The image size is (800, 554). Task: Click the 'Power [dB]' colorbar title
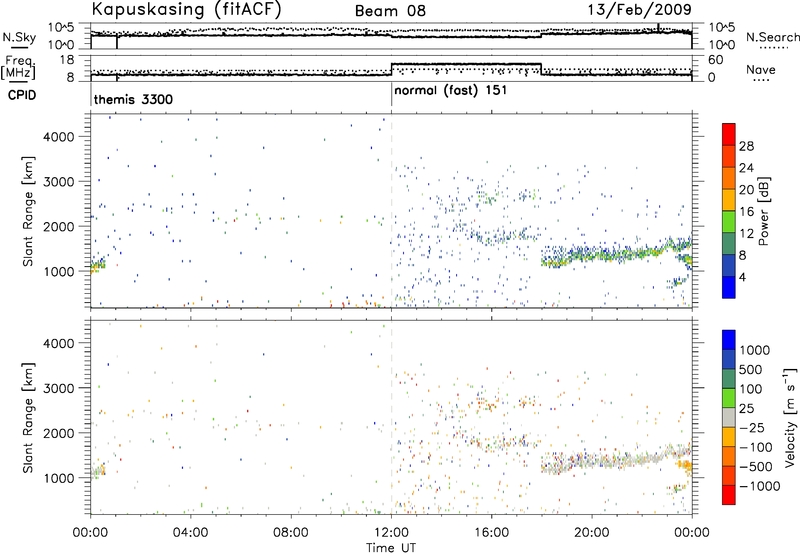pos(764,211)
